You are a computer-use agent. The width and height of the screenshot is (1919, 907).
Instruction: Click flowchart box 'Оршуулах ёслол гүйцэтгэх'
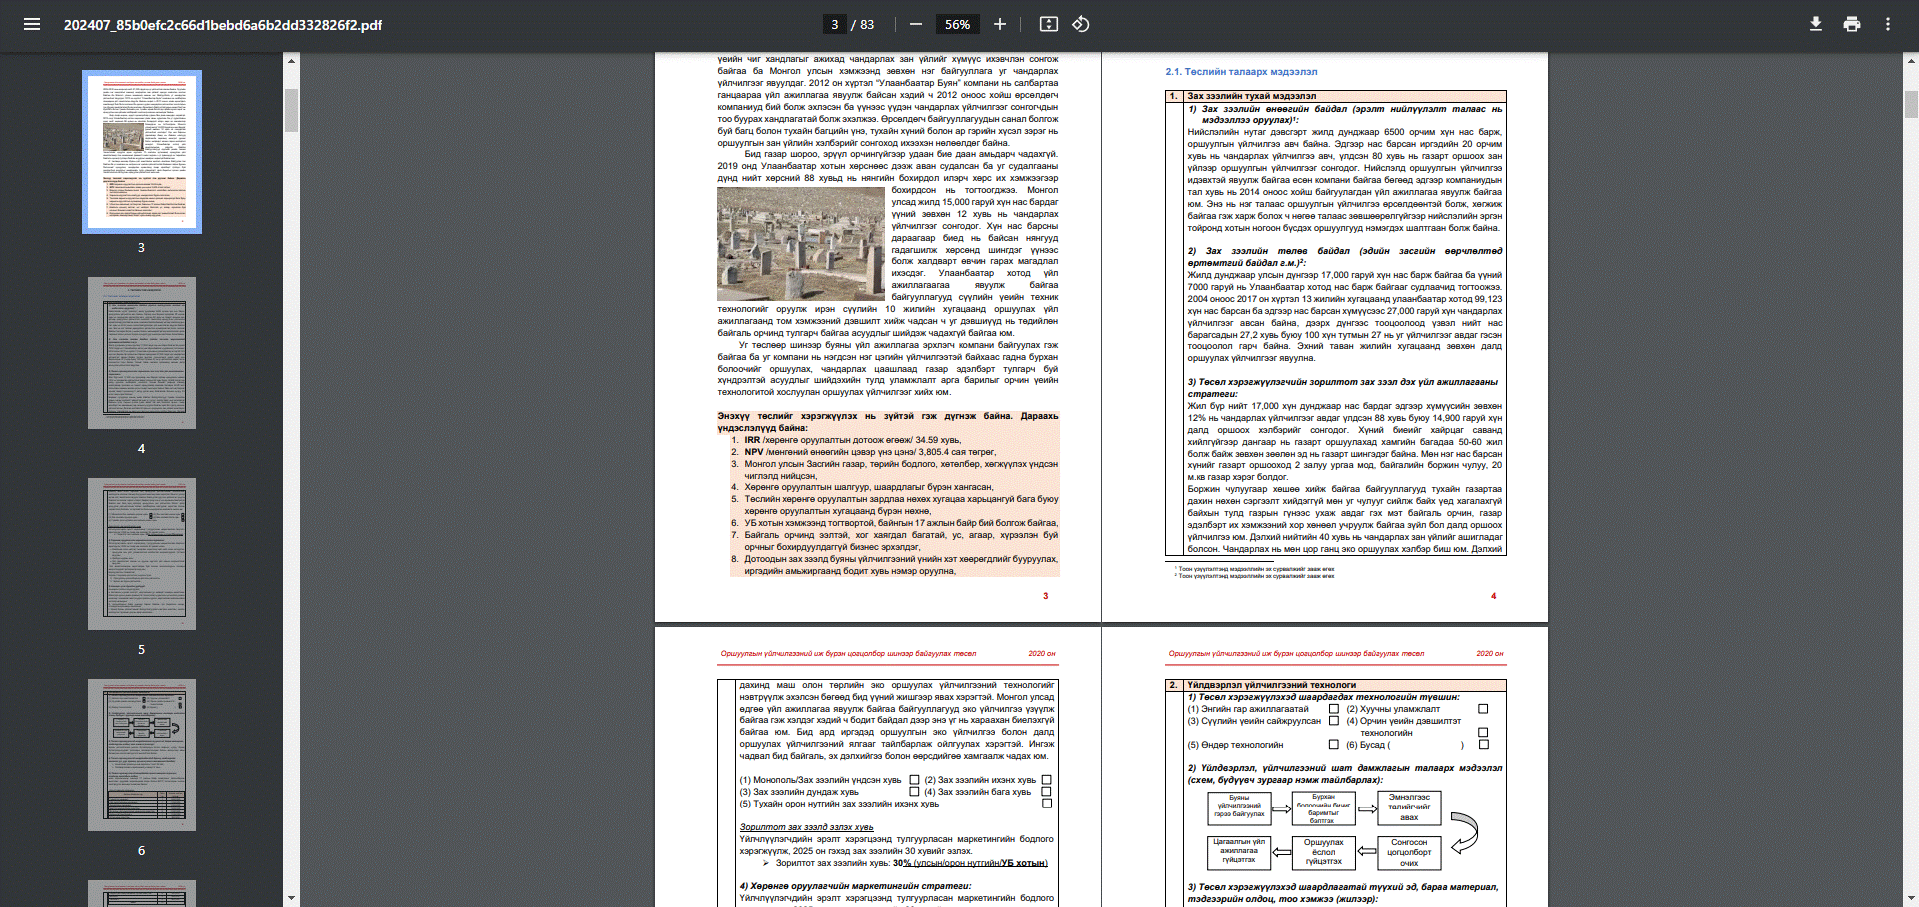click(x=1323, y=851)
